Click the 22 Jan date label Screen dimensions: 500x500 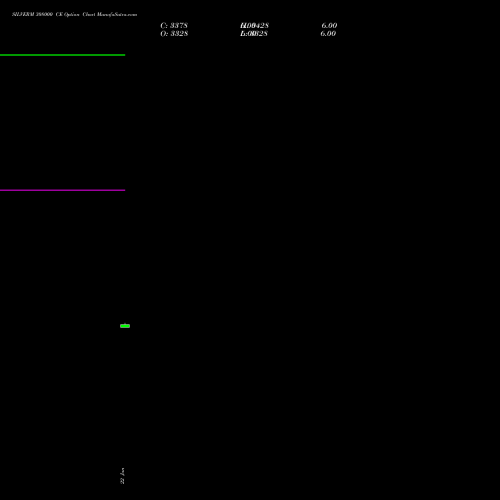click(122, 476)
